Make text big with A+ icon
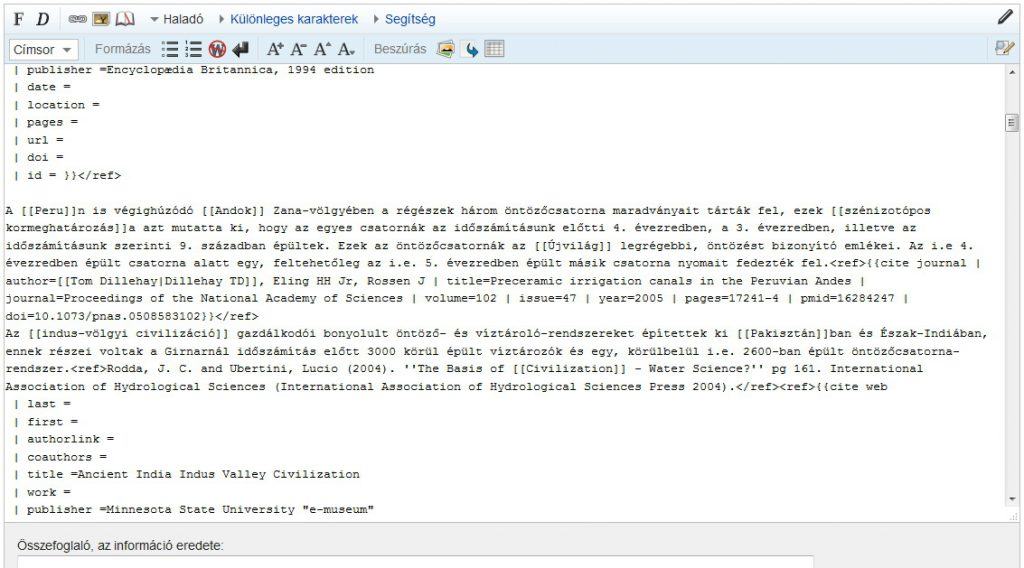1024x568 pixels. point(274,49)
